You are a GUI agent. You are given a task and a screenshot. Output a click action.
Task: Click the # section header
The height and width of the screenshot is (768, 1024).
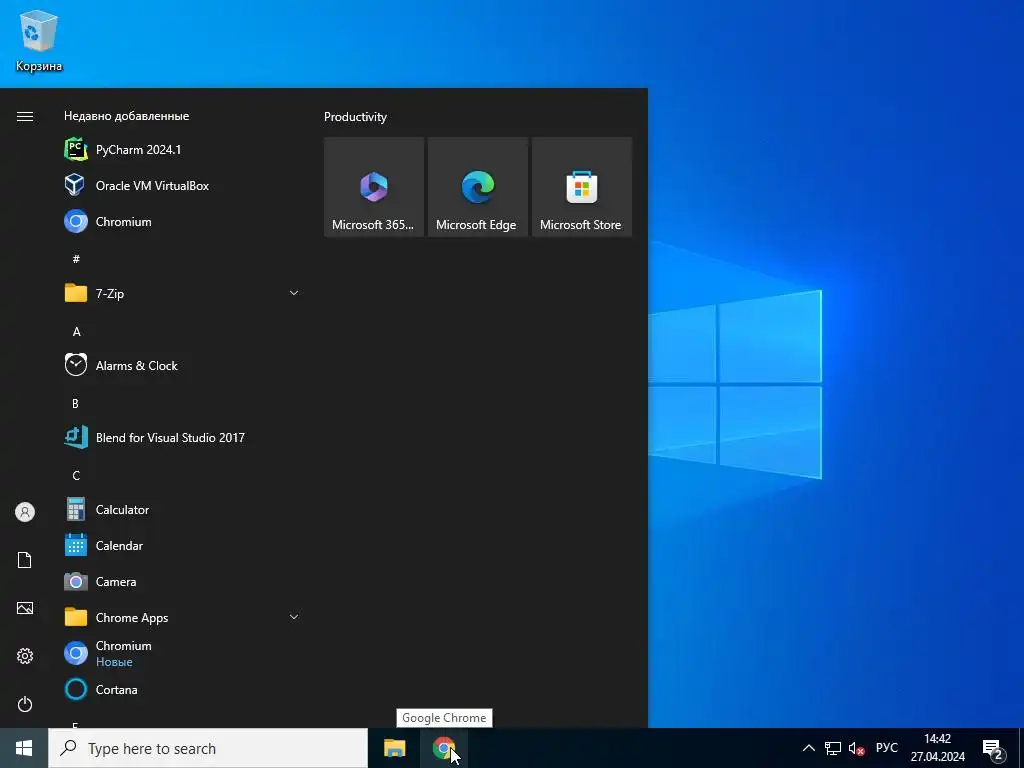(x=76, y=259)
